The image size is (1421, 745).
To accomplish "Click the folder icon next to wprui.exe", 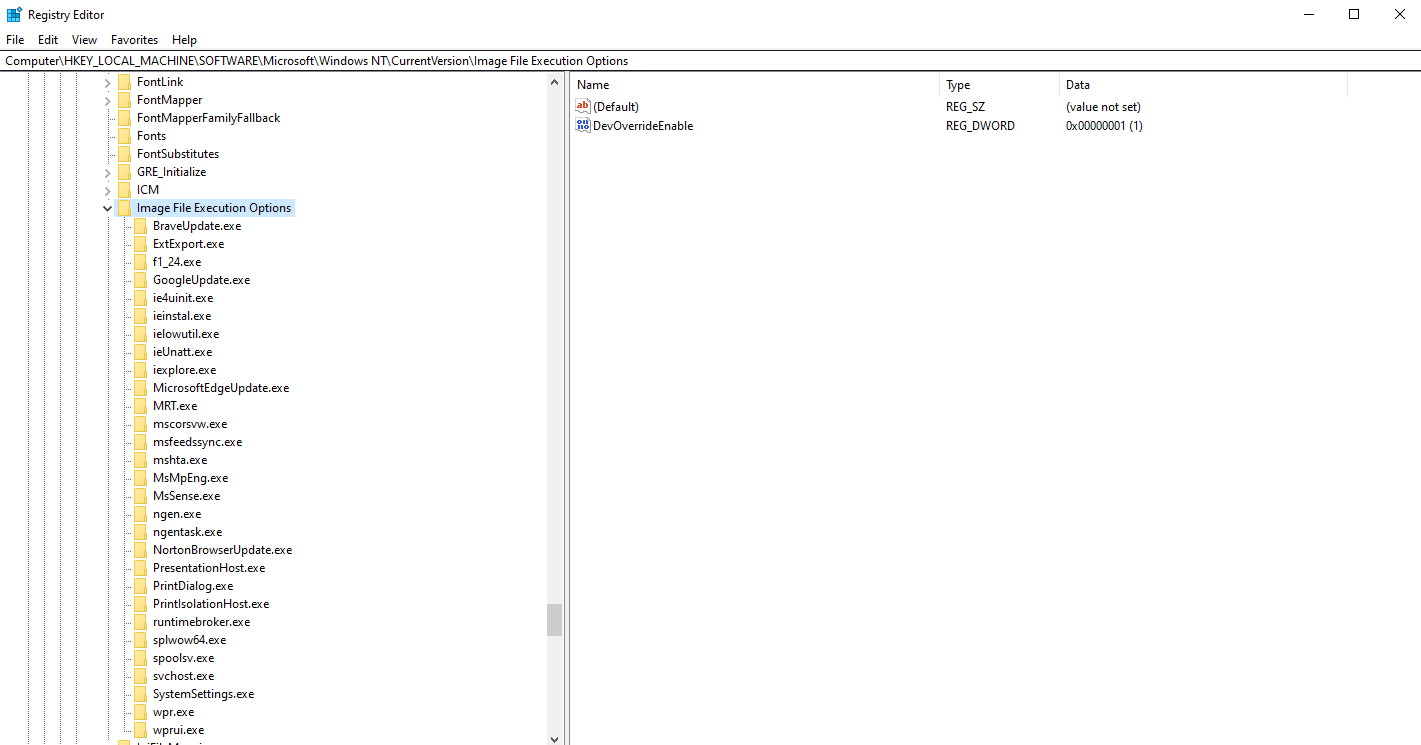I will pyautogui.click(x=140, y=730).
